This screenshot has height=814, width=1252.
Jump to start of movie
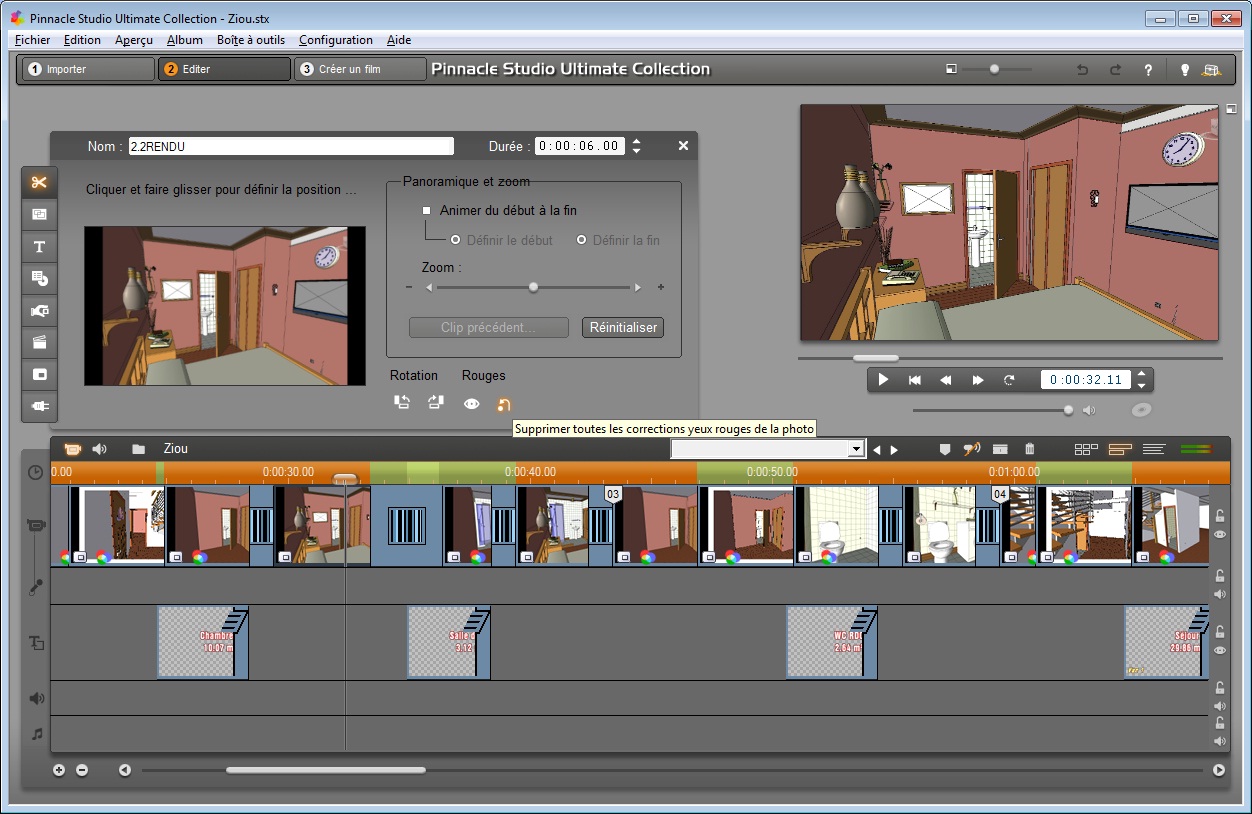pyautogui.click(x=914, y=380)
